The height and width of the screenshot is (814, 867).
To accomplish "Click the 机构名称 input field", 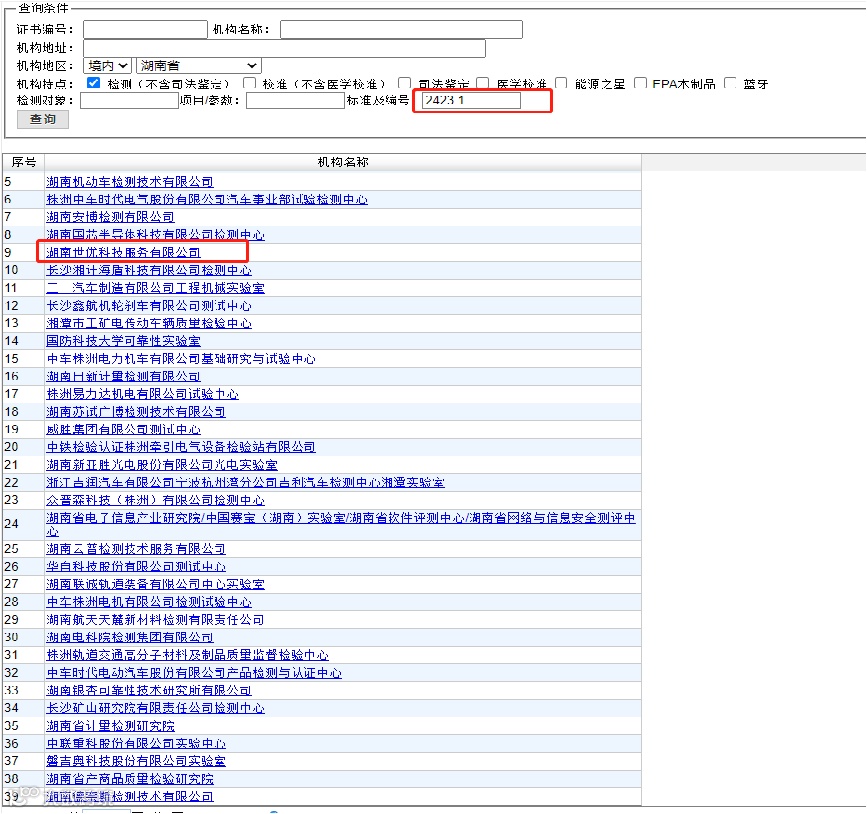I will (401, 29).
